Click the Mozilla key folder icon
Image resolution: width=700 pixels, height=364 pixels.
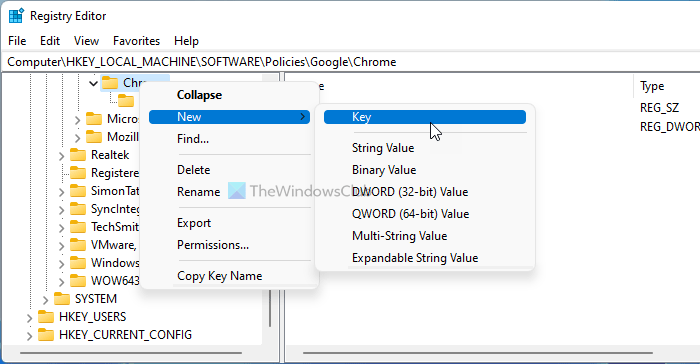[x=94, y=137]
